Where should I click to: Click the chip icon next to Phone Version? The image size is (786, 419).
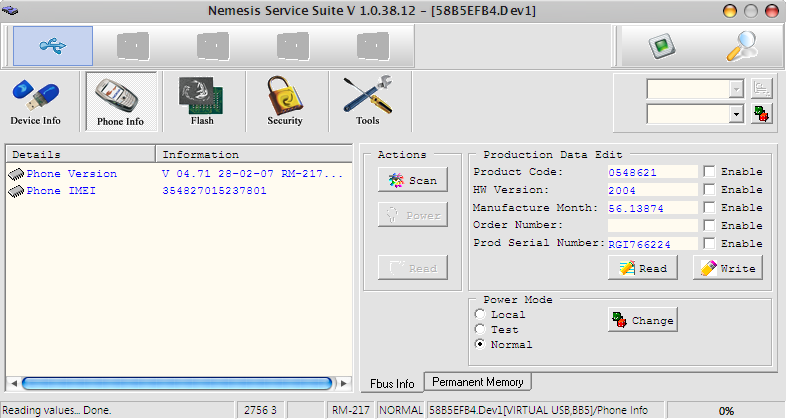click(16, 174)
